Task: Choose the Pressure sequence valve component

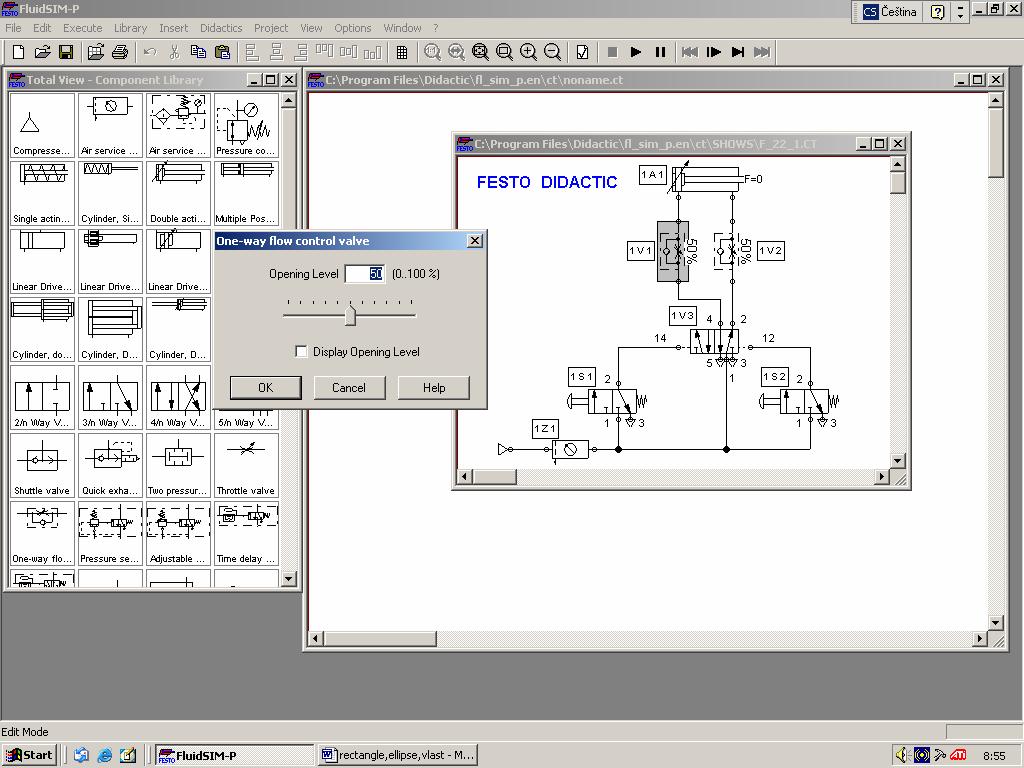Action: tap(110, 533)
